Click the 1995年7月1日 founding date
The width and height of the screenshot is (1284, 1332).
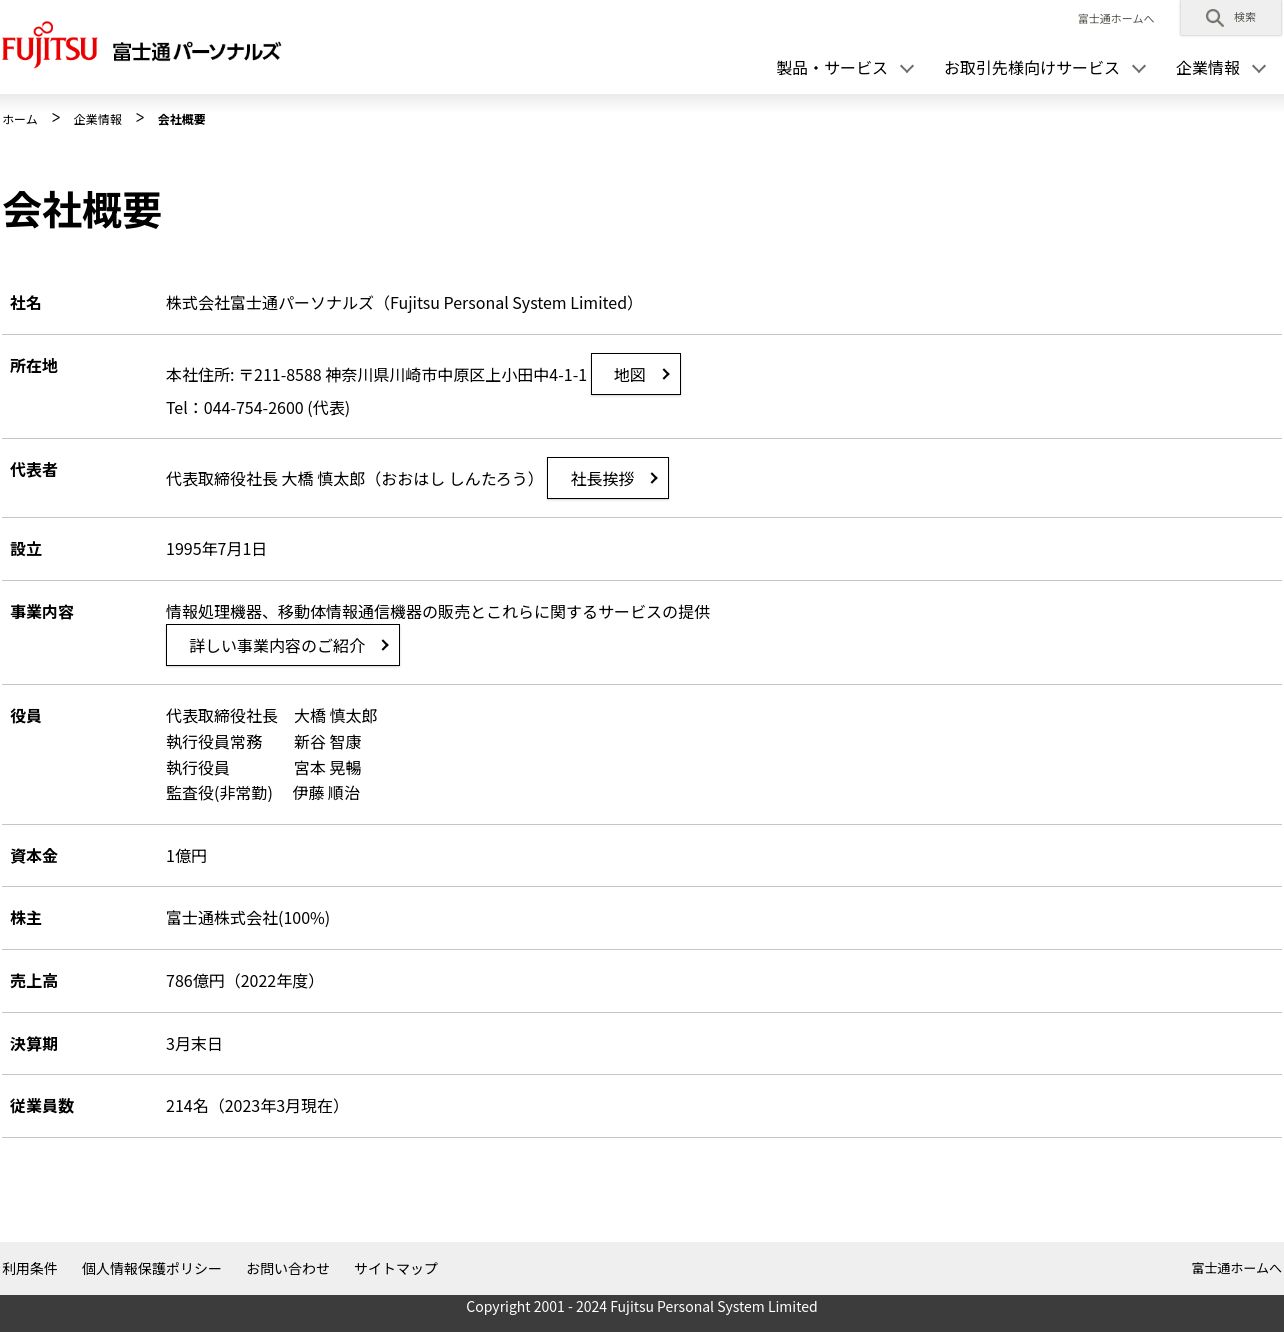click(x=216, y=549)
